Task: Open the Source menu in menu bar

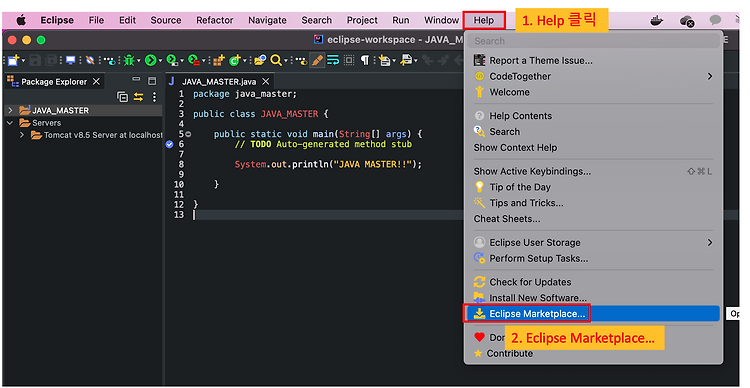Action: click(165, 20)
